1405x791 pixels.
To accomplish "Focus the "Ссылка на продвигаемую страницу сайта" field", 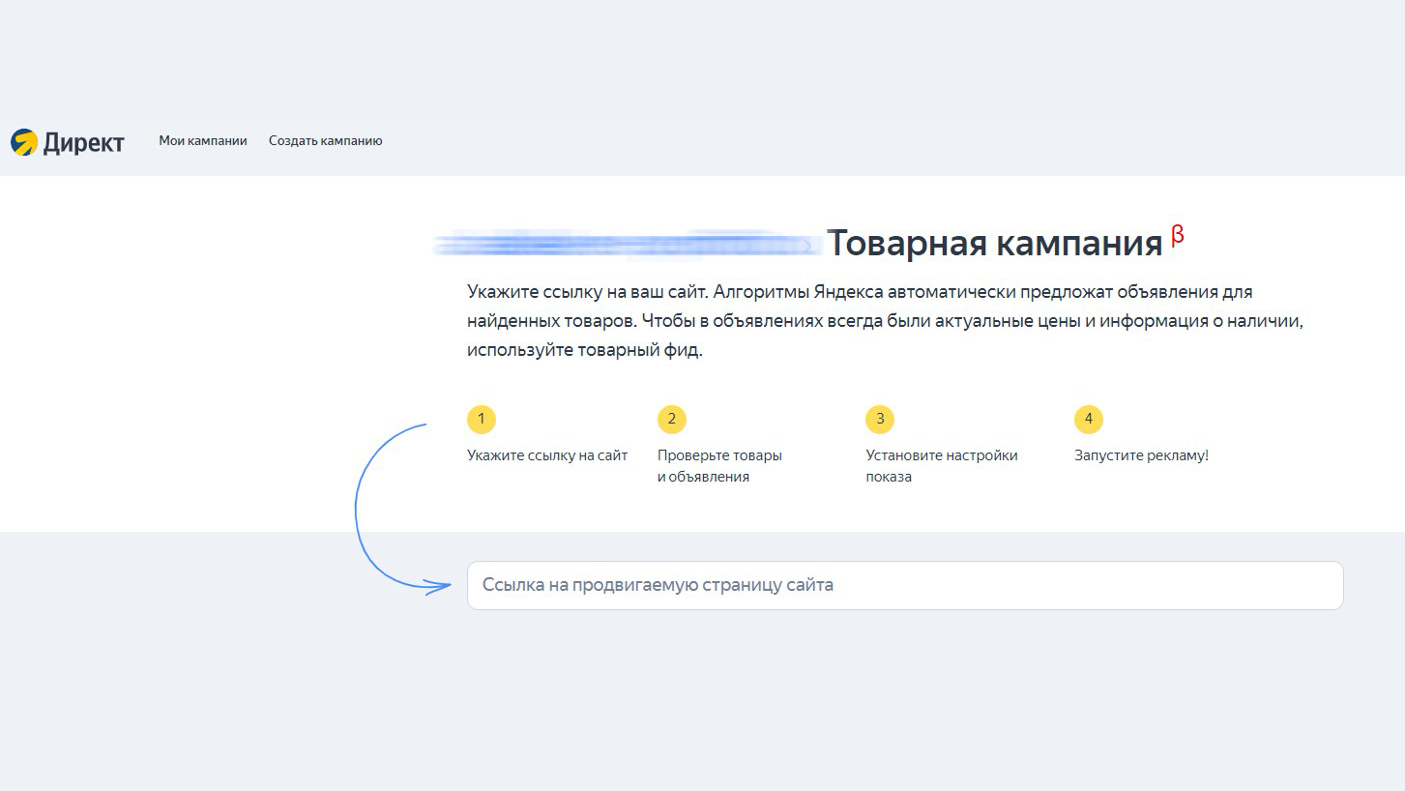I will click(x=905, y=585).
